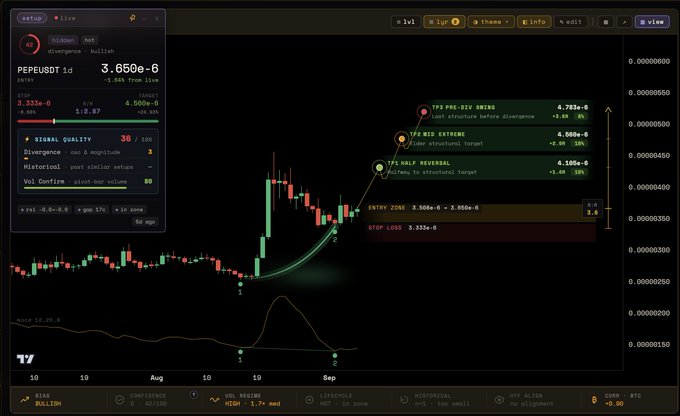The image size is (680, 416).
Task: Click the 0.00000350 price axis label
Action: coord(649,219)
